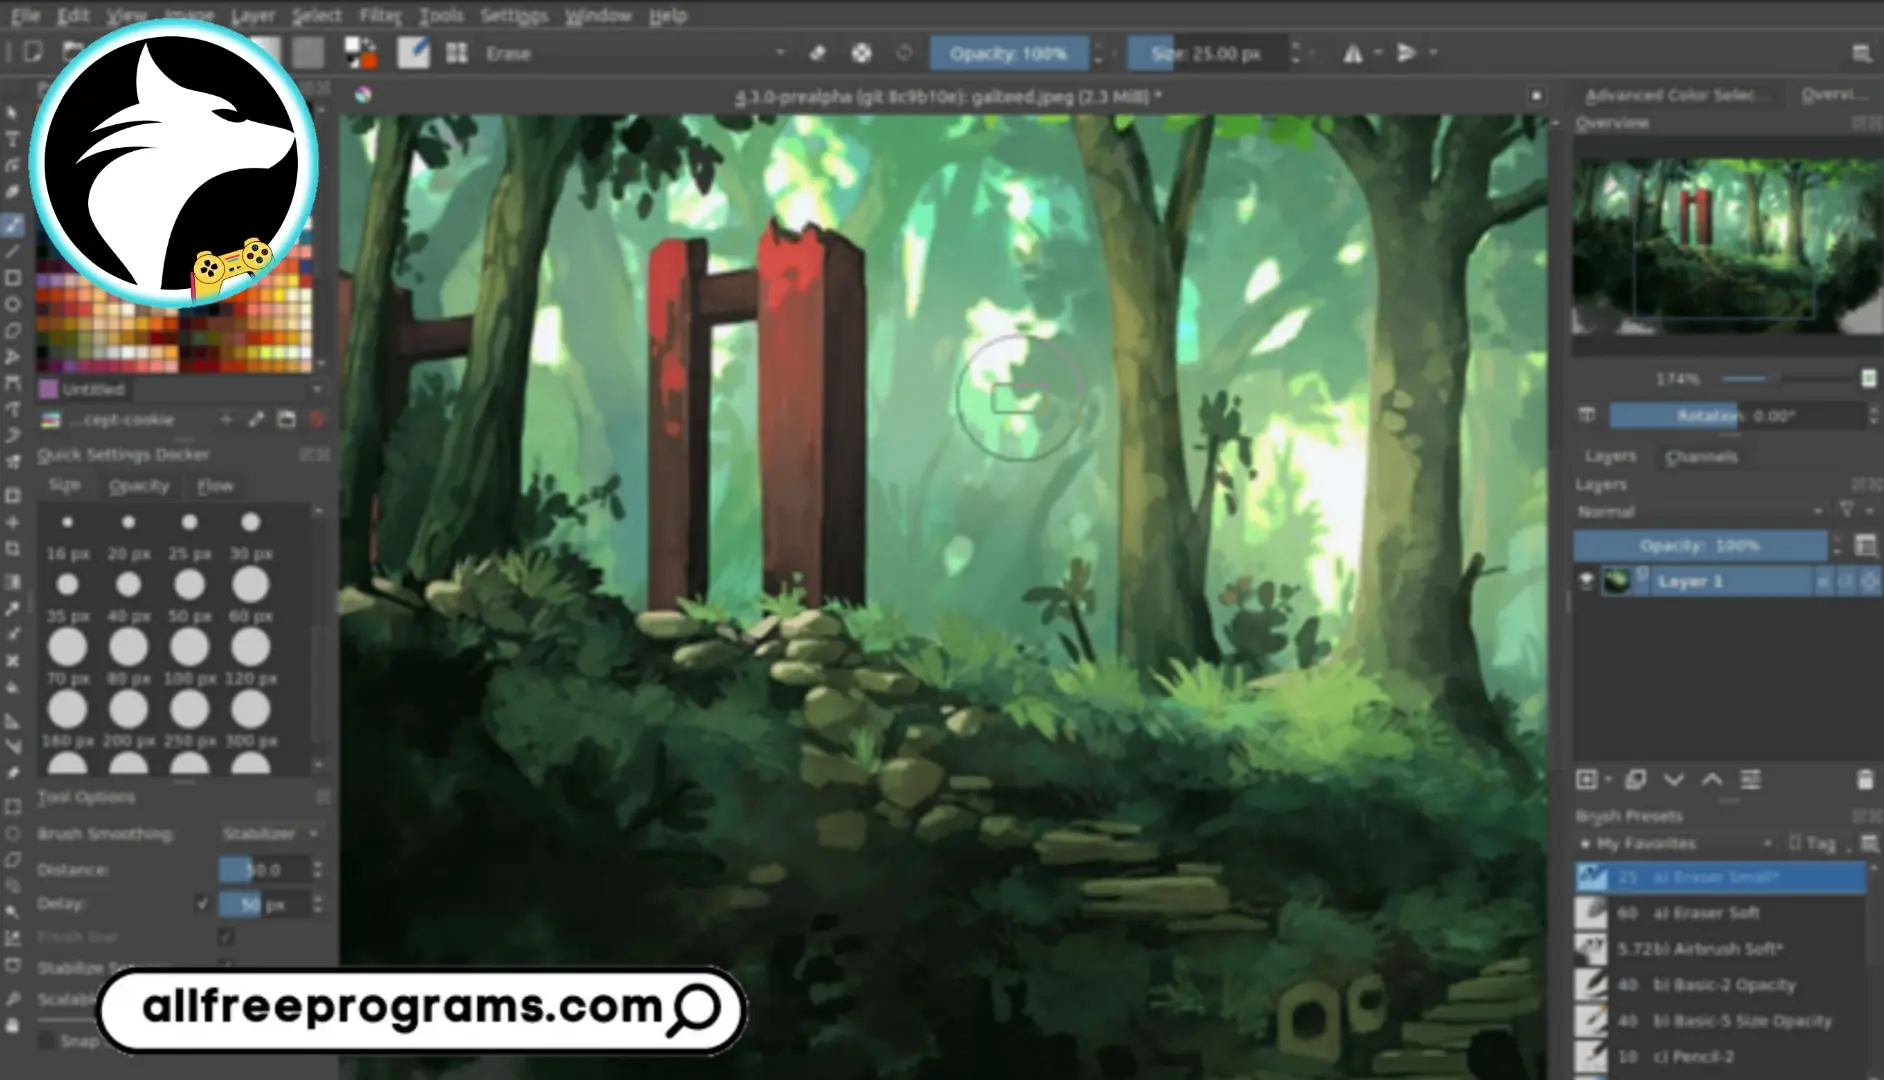This screenshot has width=1884, height=1080.
Task: Click the Opacity 100% slider in toolbar
Action: [1008, 54]
